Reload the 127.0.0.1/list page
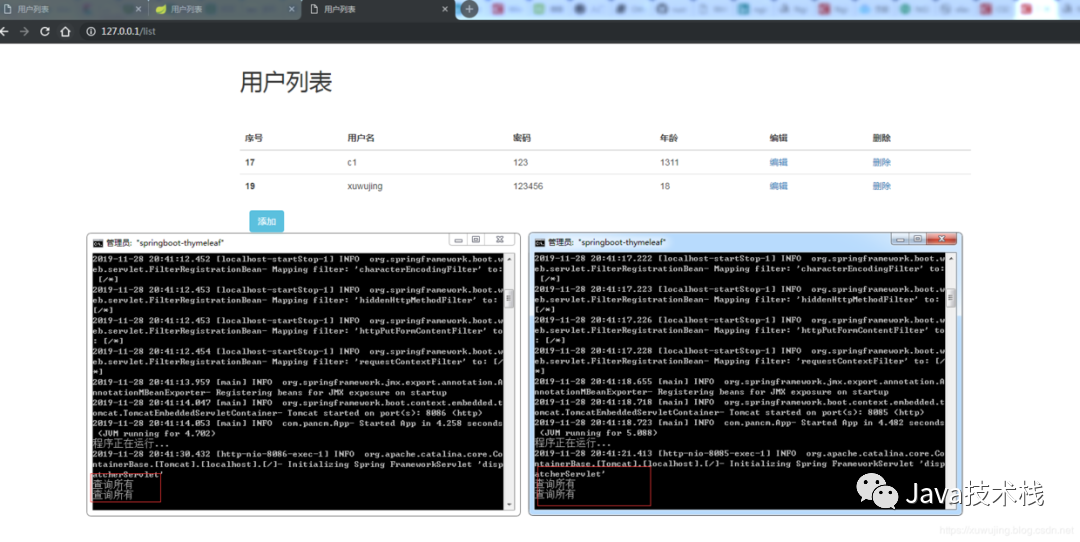The width and height of the screenshot is (1080, 542). coord(45,32)
